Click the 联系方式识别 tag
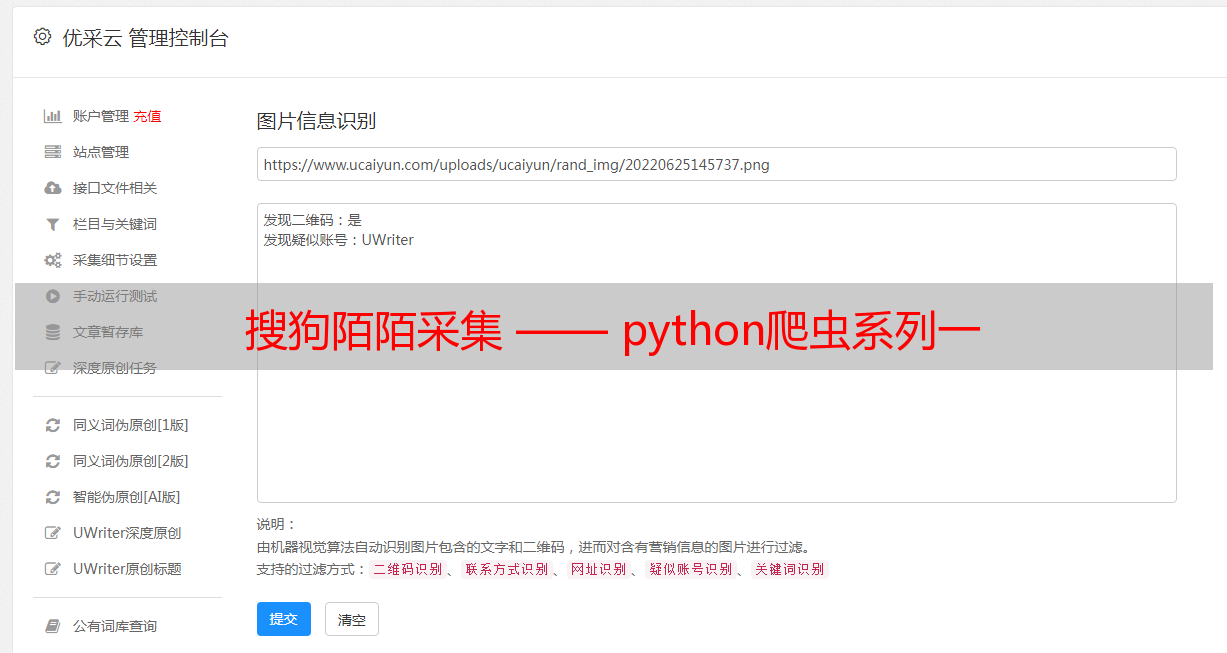 point(506,569)
